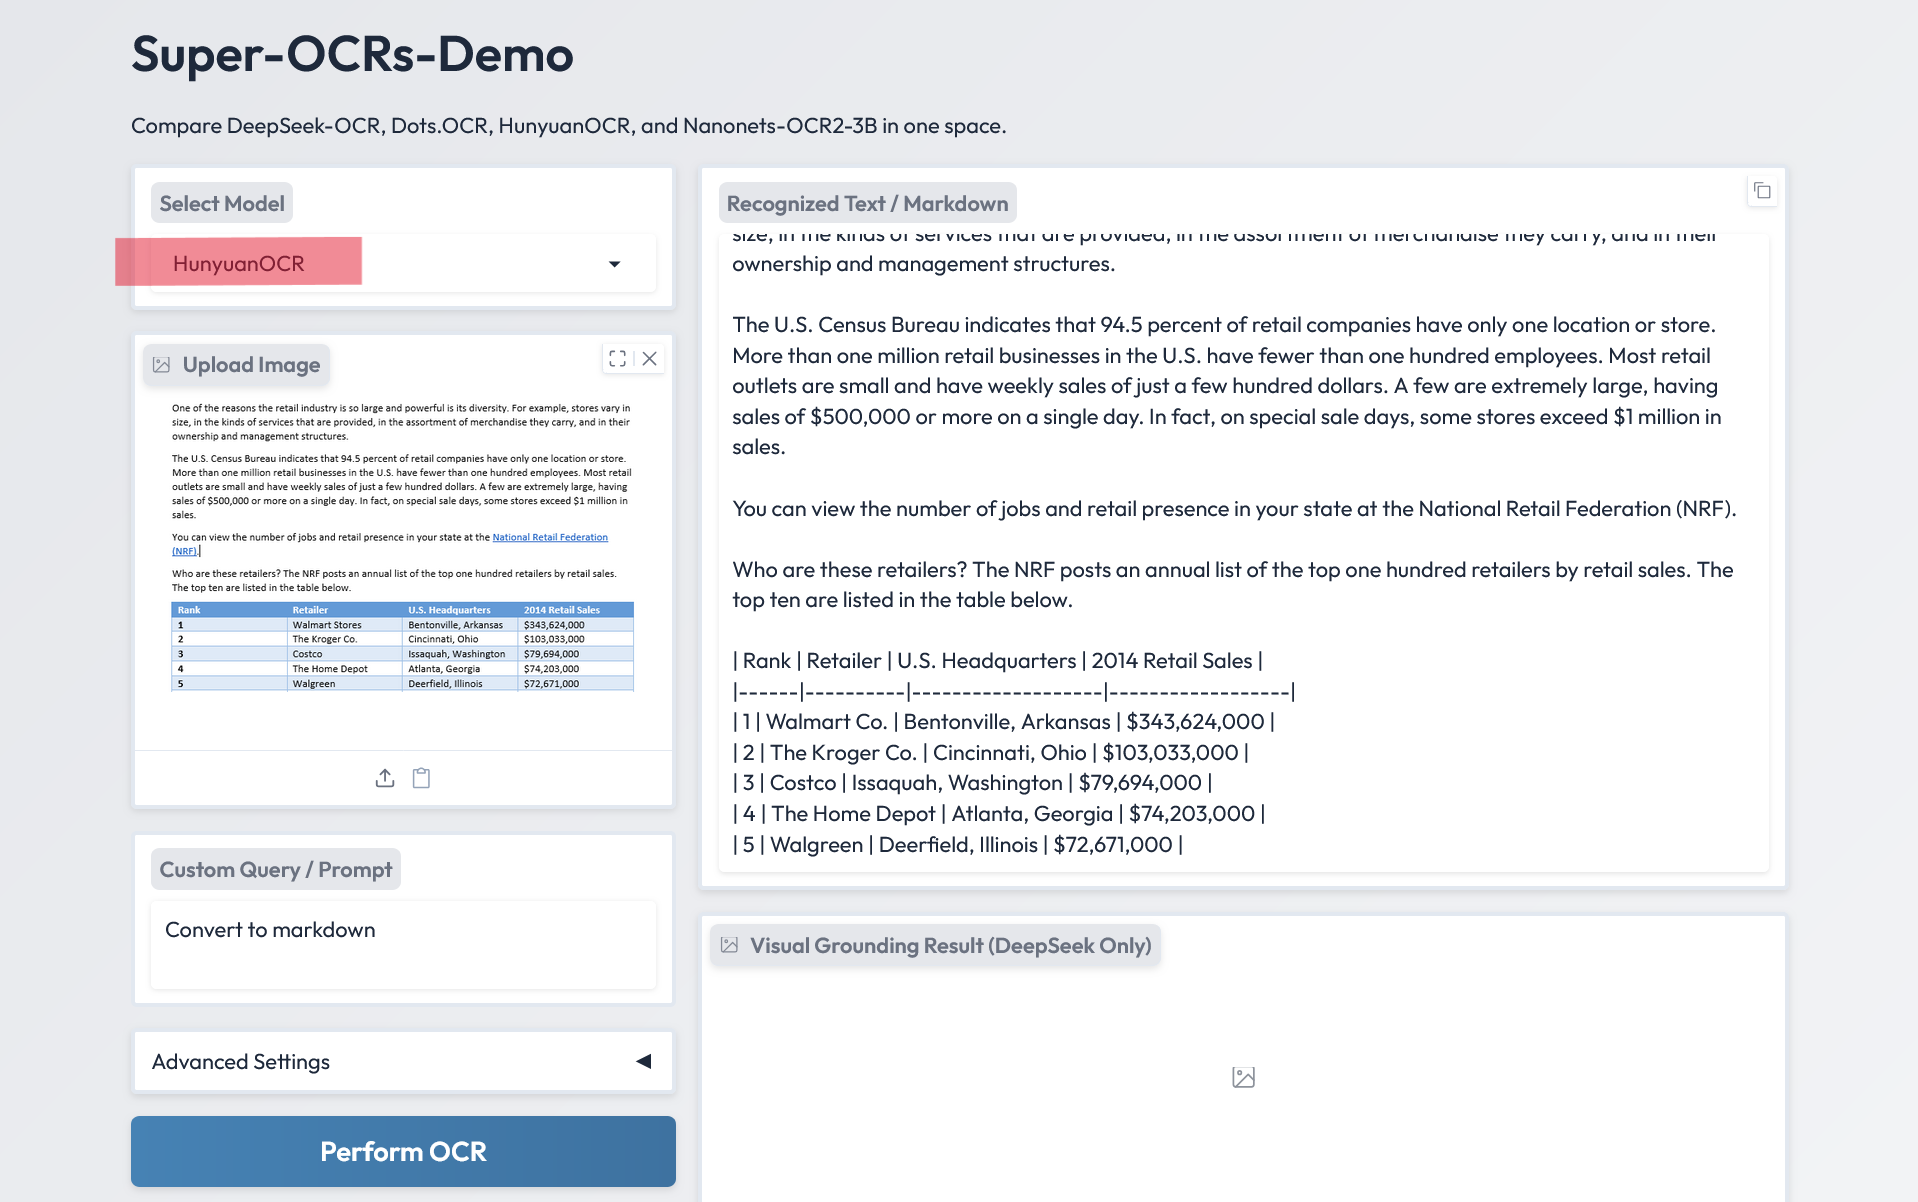The image size is (1918, 1202).
Task: Click the image icon beside Visual Grounding Result
Action: coord(730,945)
